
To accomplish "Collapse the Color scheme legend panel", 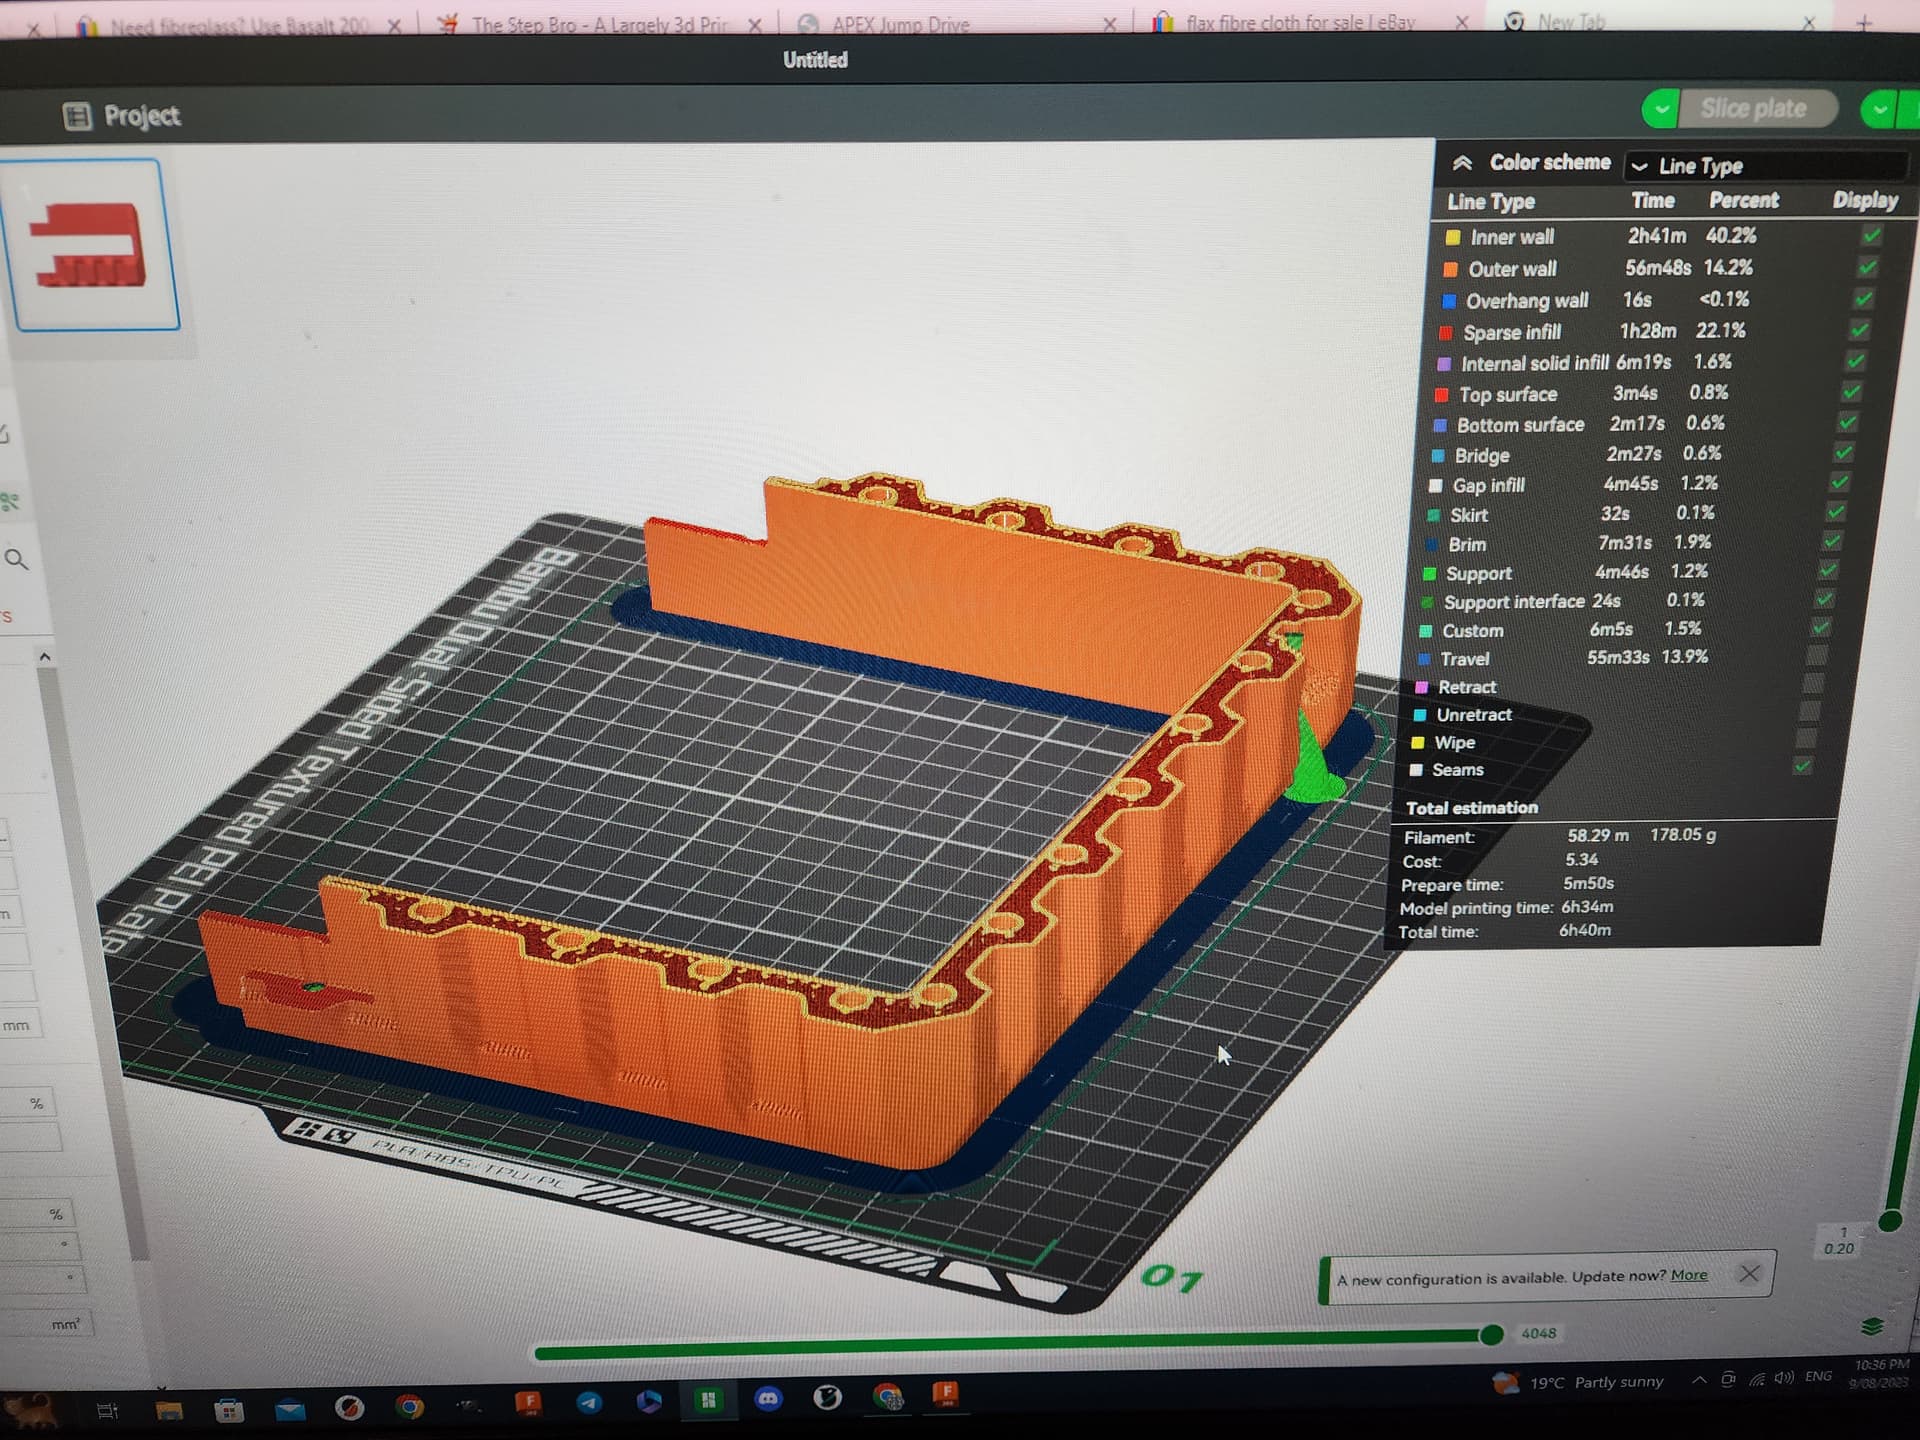I will [1462, 163].
